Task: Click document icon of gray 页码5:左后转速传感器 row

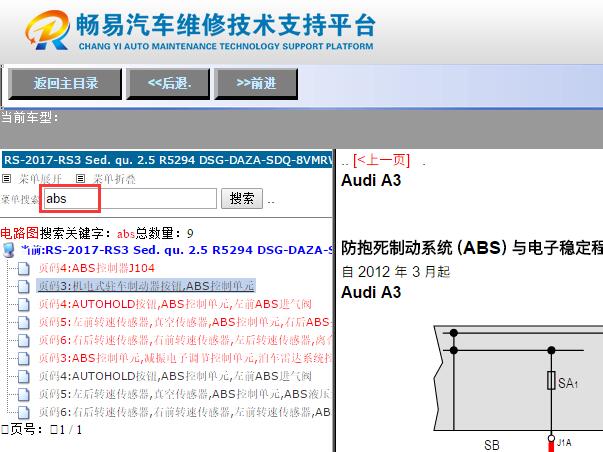Action: [x=23, y=395]
